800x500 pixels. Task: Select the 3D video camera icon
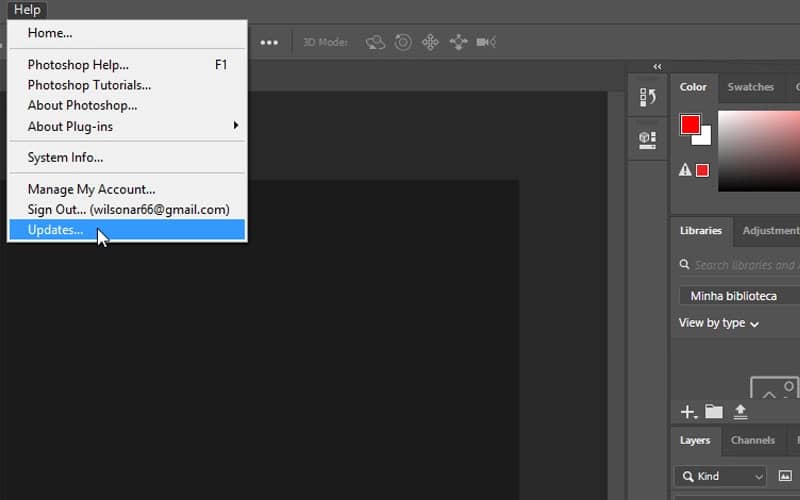(486, 42)
